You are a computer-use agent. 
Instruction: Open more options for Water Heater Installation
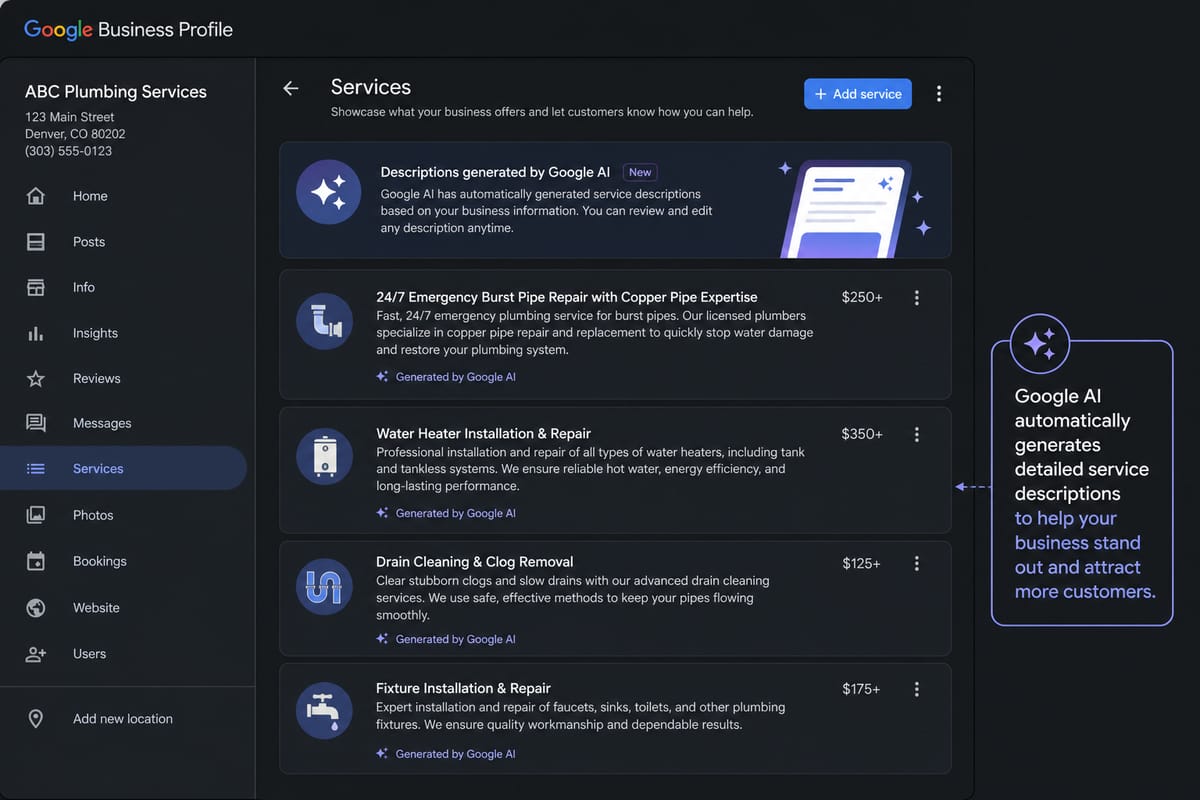[917, 434]
